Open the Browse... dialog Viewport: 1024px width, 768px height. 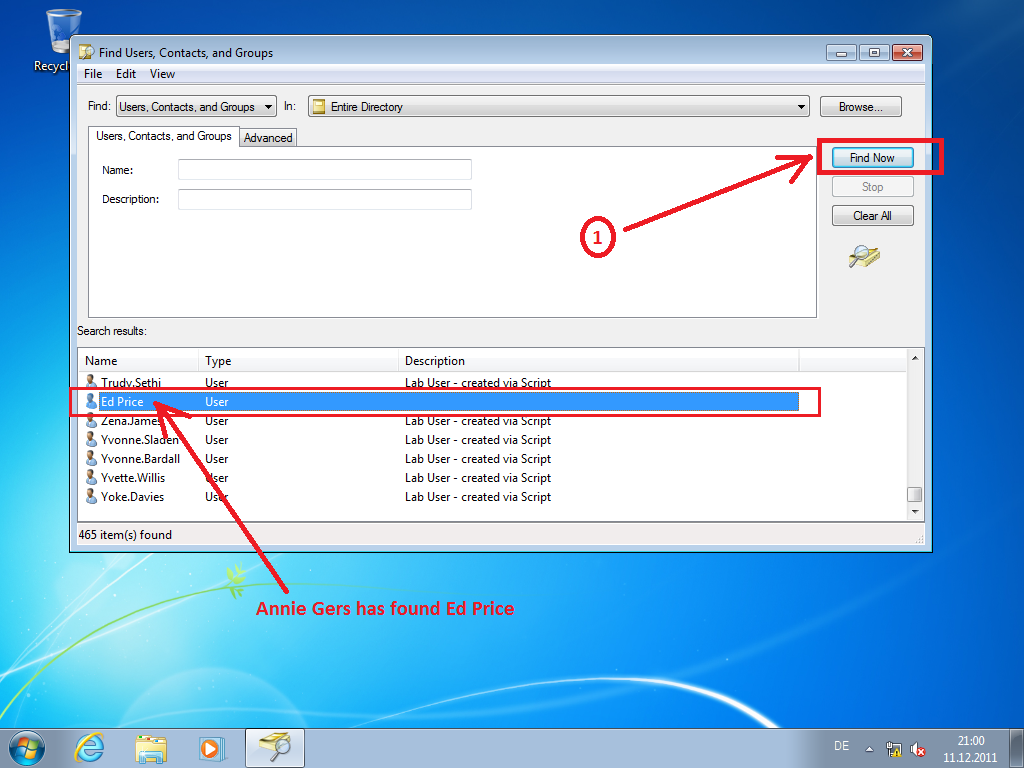(x=860, y=106)
